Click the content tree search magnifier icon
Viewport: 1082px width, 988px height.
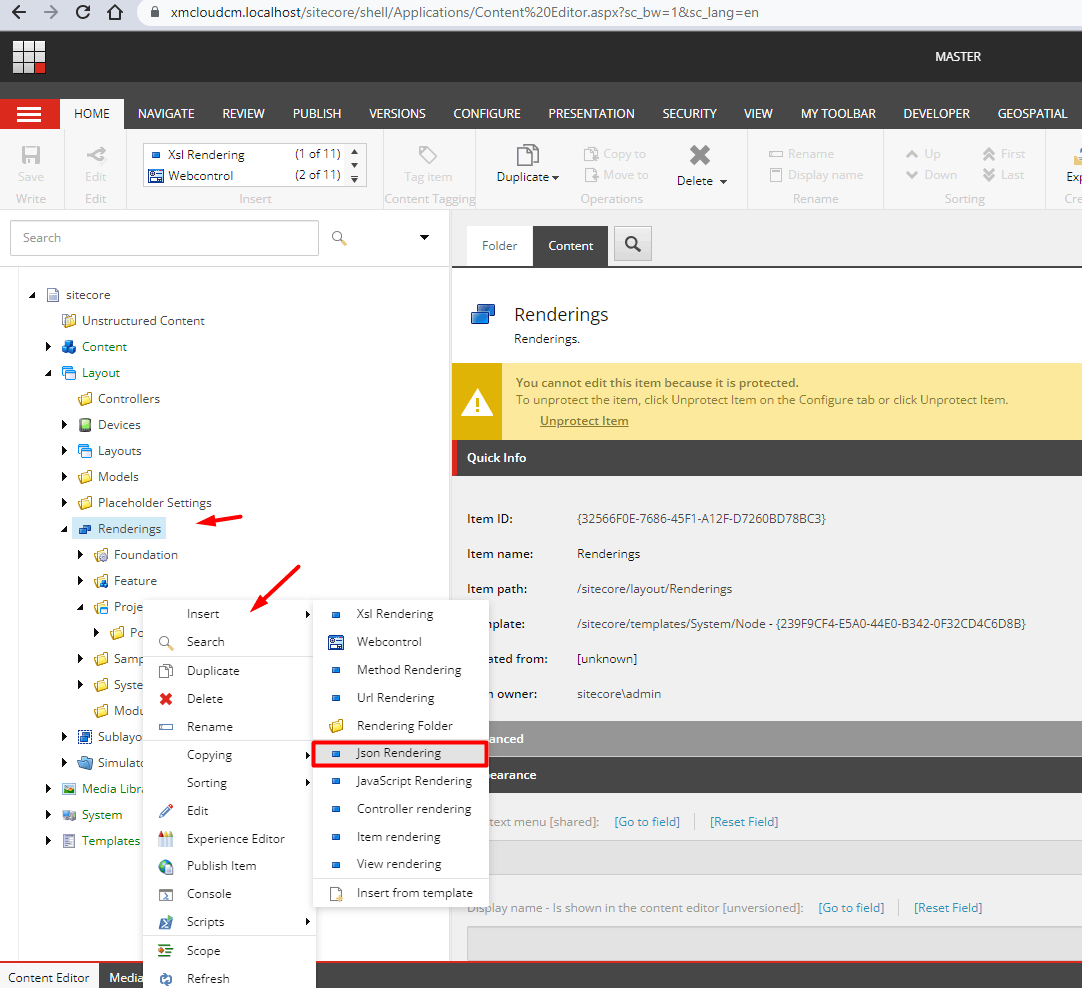pos(339,238)
